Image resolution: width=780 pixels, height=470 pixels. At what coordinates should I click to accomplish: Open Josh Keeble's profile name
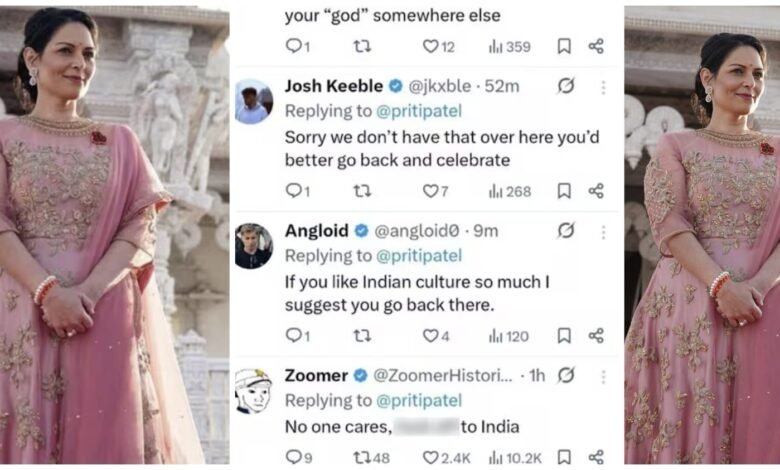click(334, 86)
